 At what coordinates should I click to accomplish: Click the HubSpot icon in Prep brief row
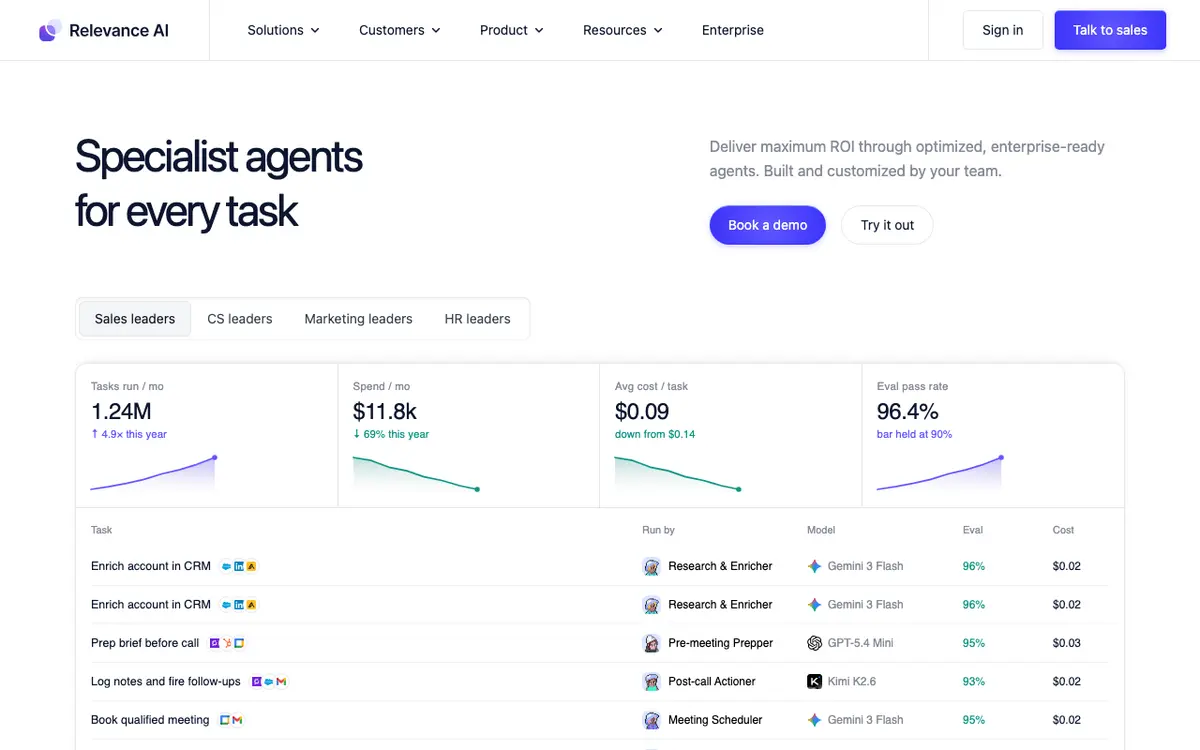pos(227,643)
